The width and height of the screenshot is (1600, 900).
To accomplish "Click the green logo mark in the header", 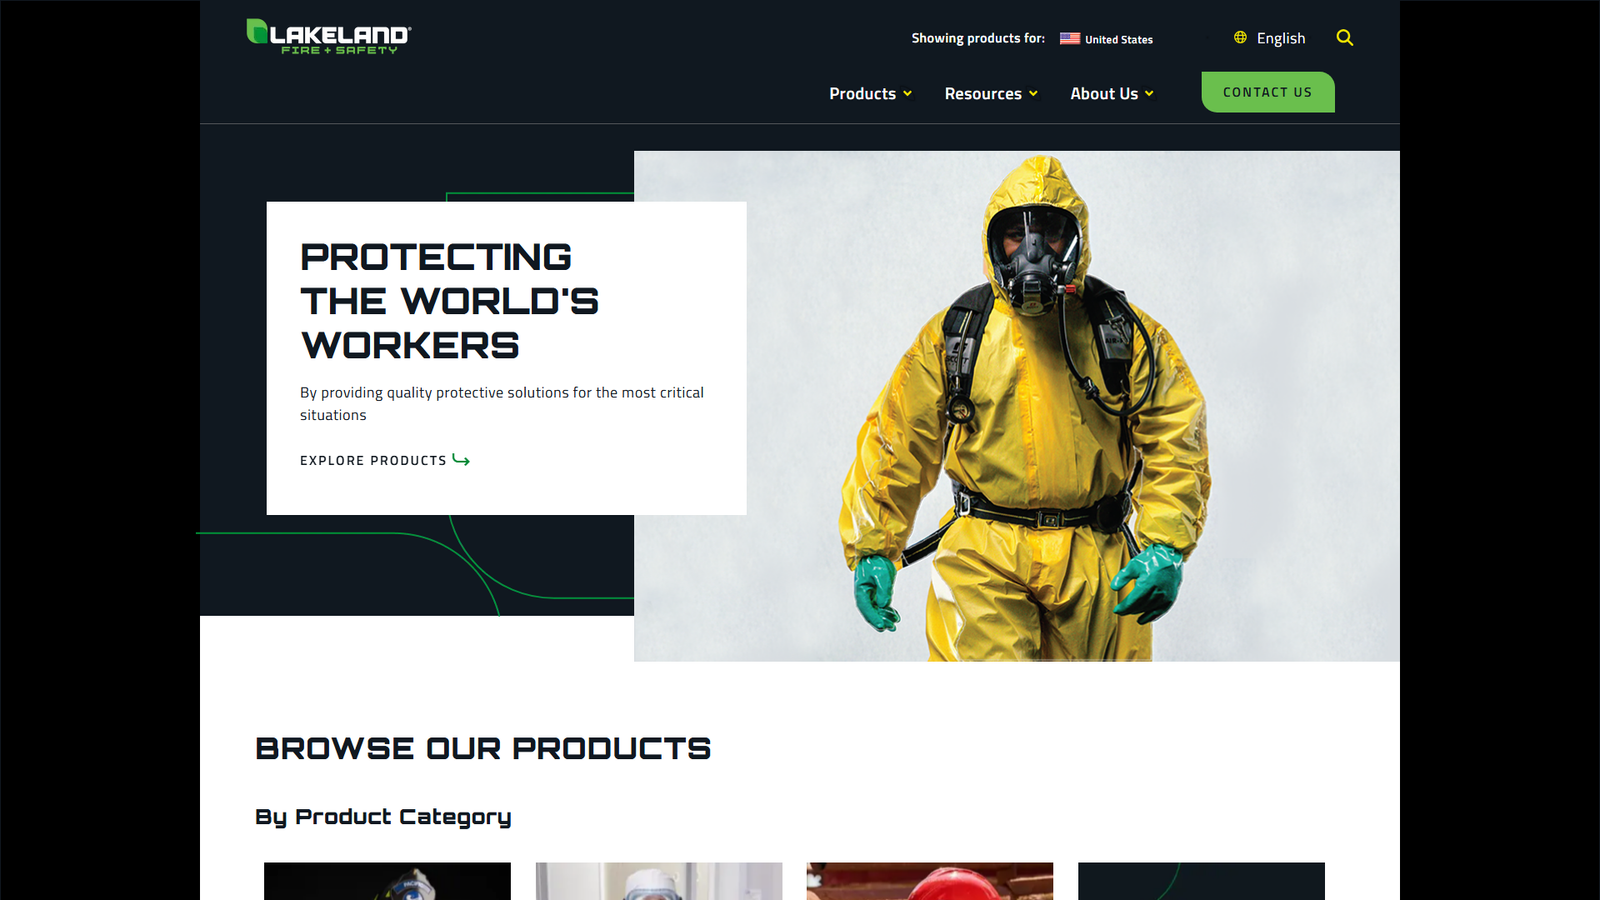I will click(256, 32).
